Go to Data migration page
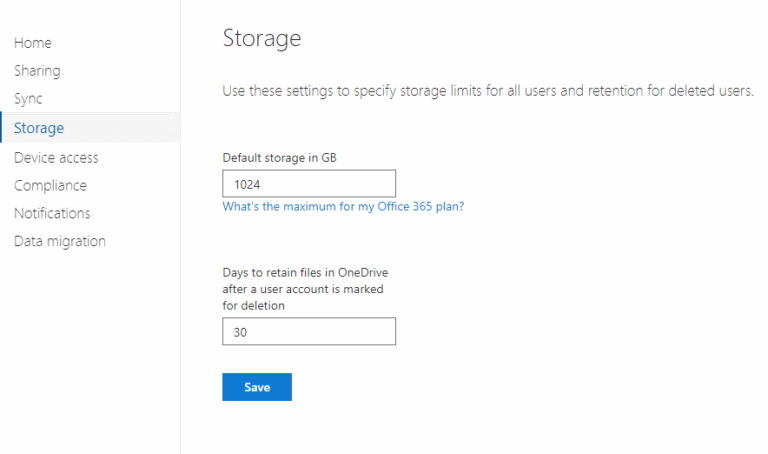 pos(60,241)
